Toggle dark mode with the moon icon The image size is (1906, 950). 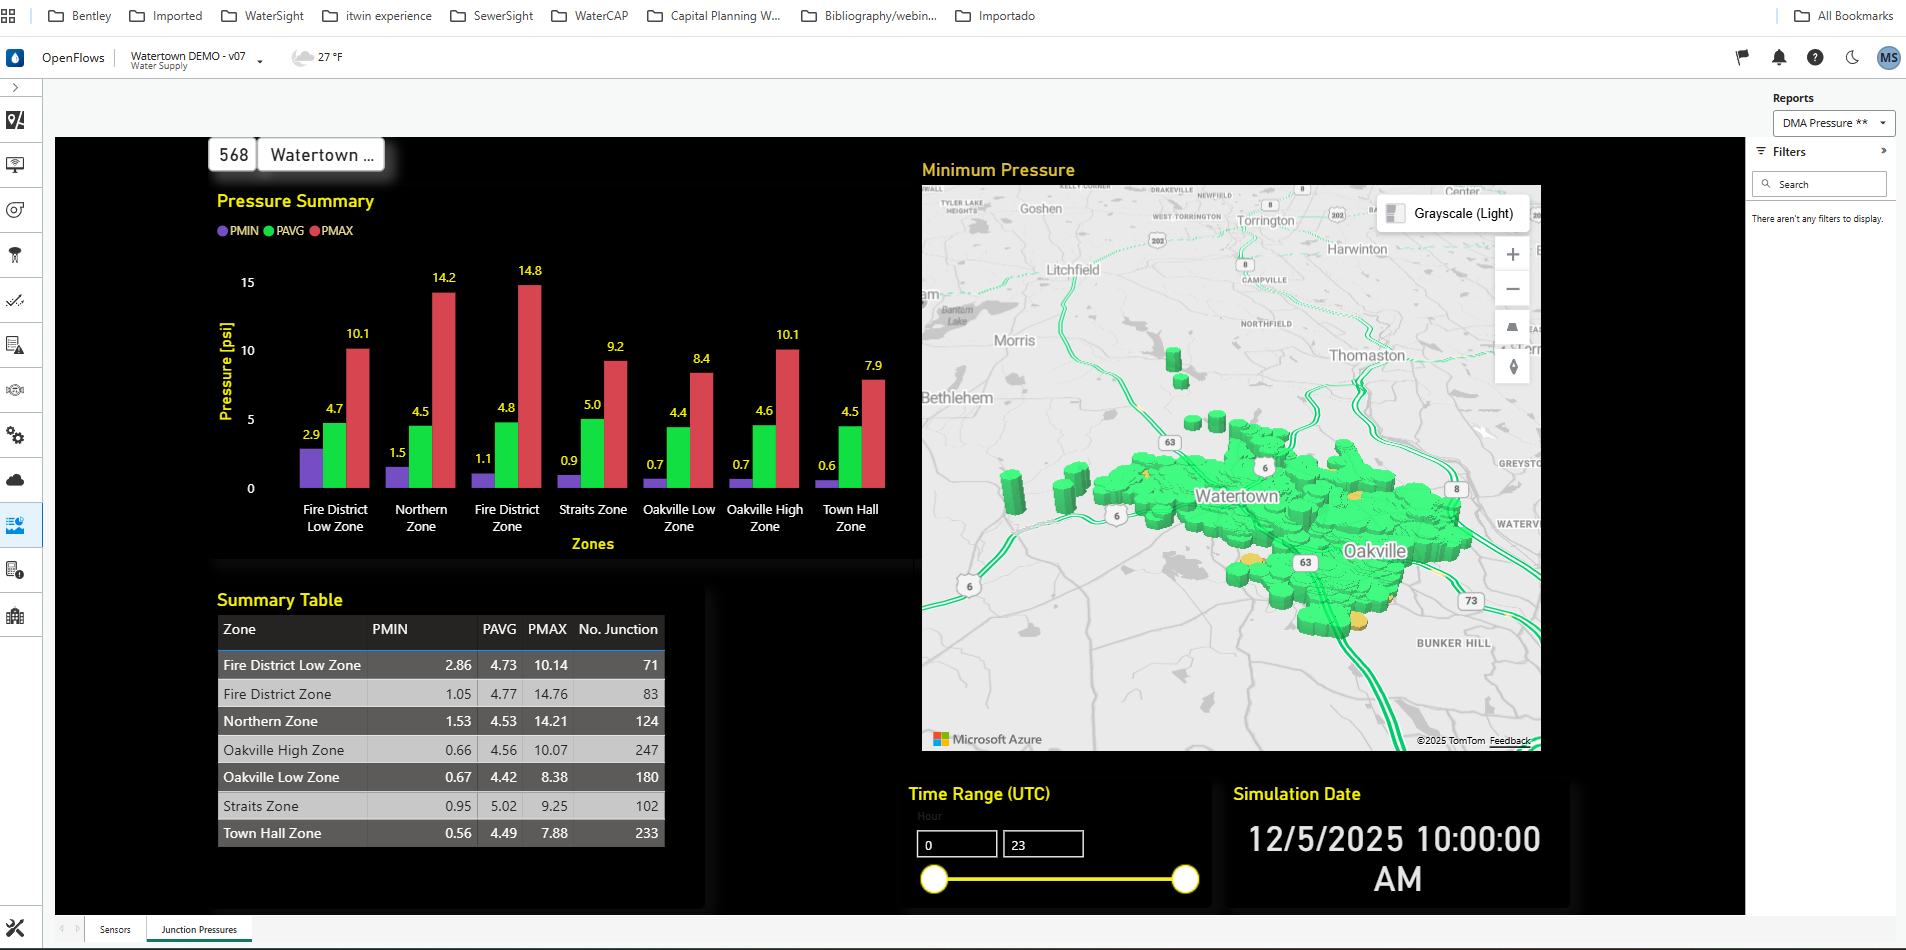1852,58
